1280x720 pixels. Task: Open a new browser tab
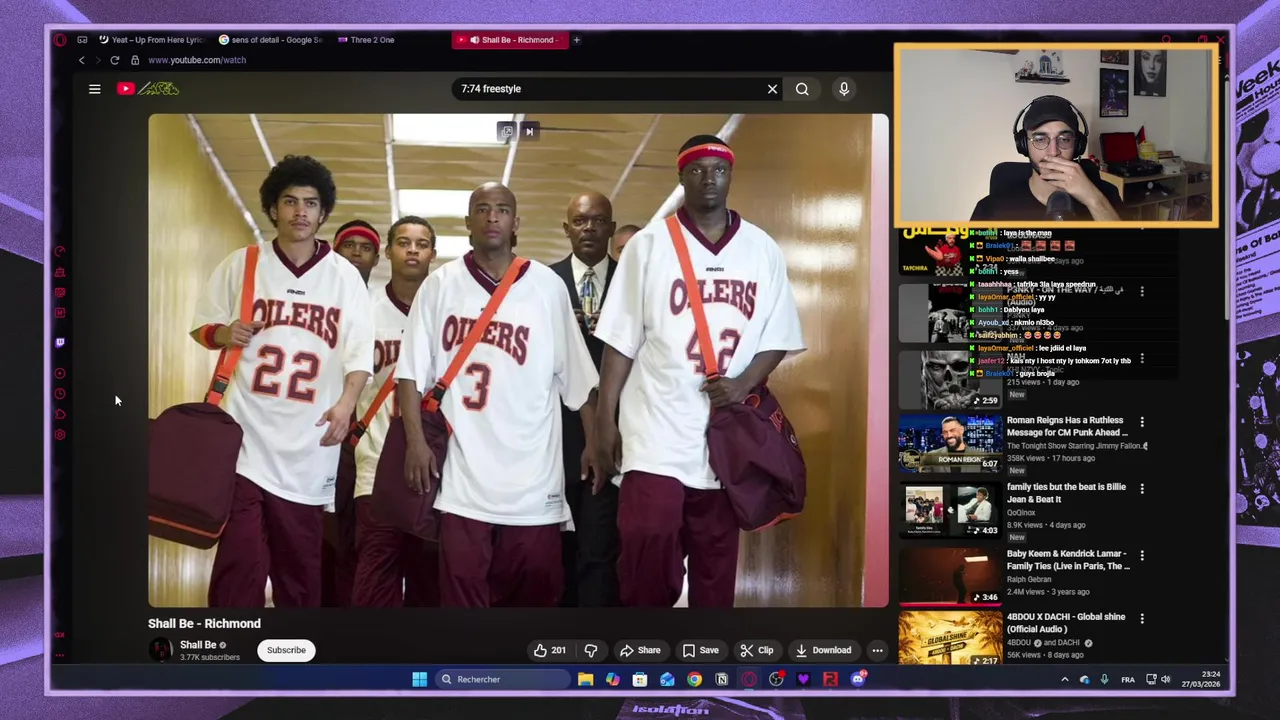(x=577, y=40)
